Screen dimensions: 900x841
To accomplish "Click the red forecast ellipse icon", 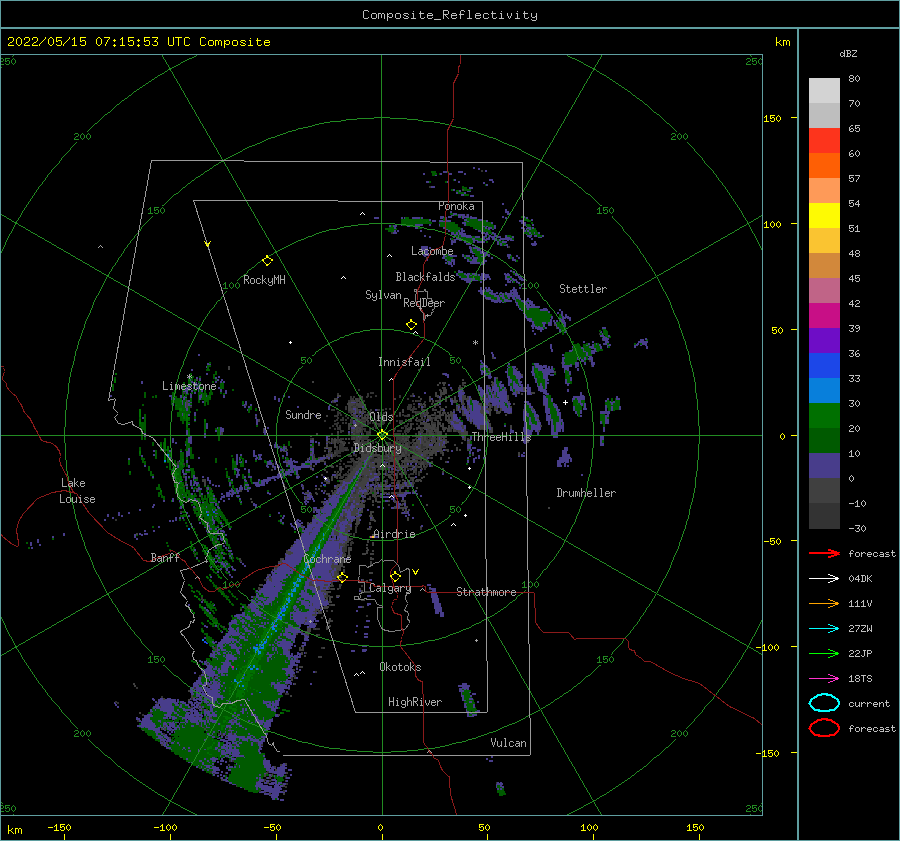I will pos(824,728).
